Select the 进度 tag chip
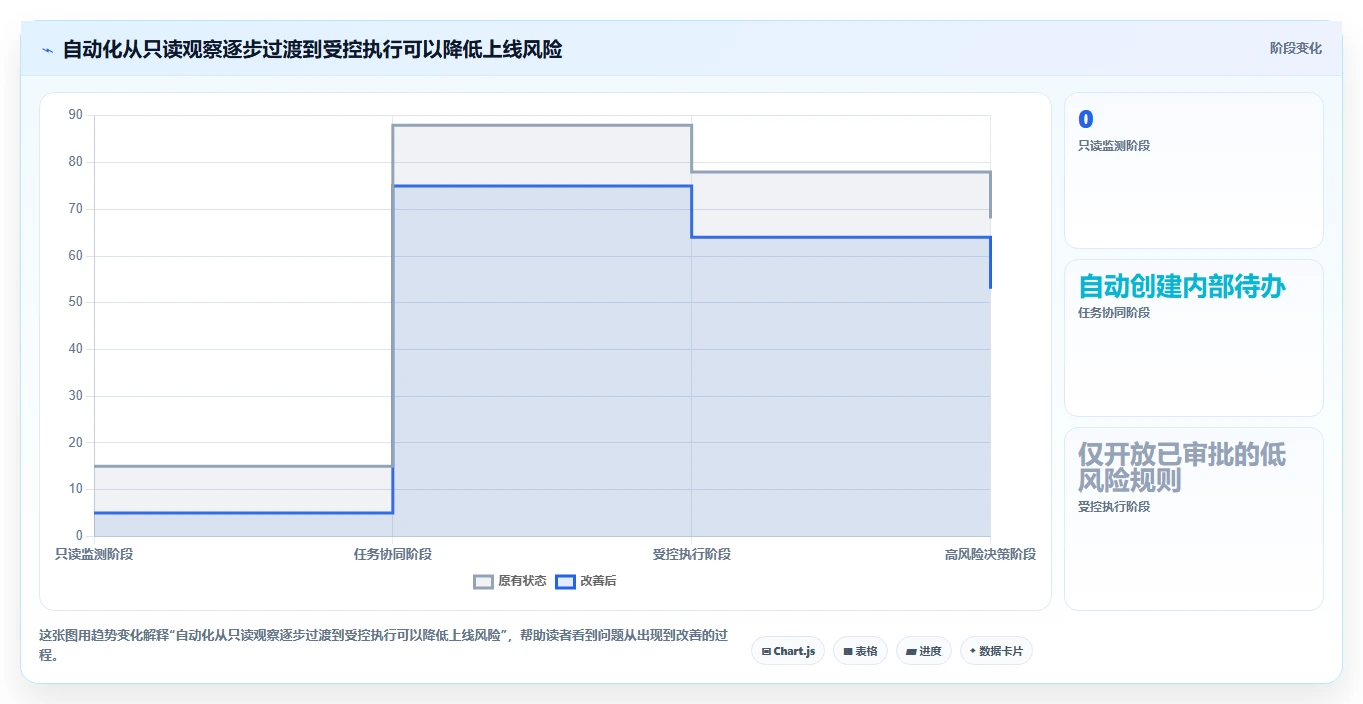This screenshot has width=1363, height=704. click(924, 651)
